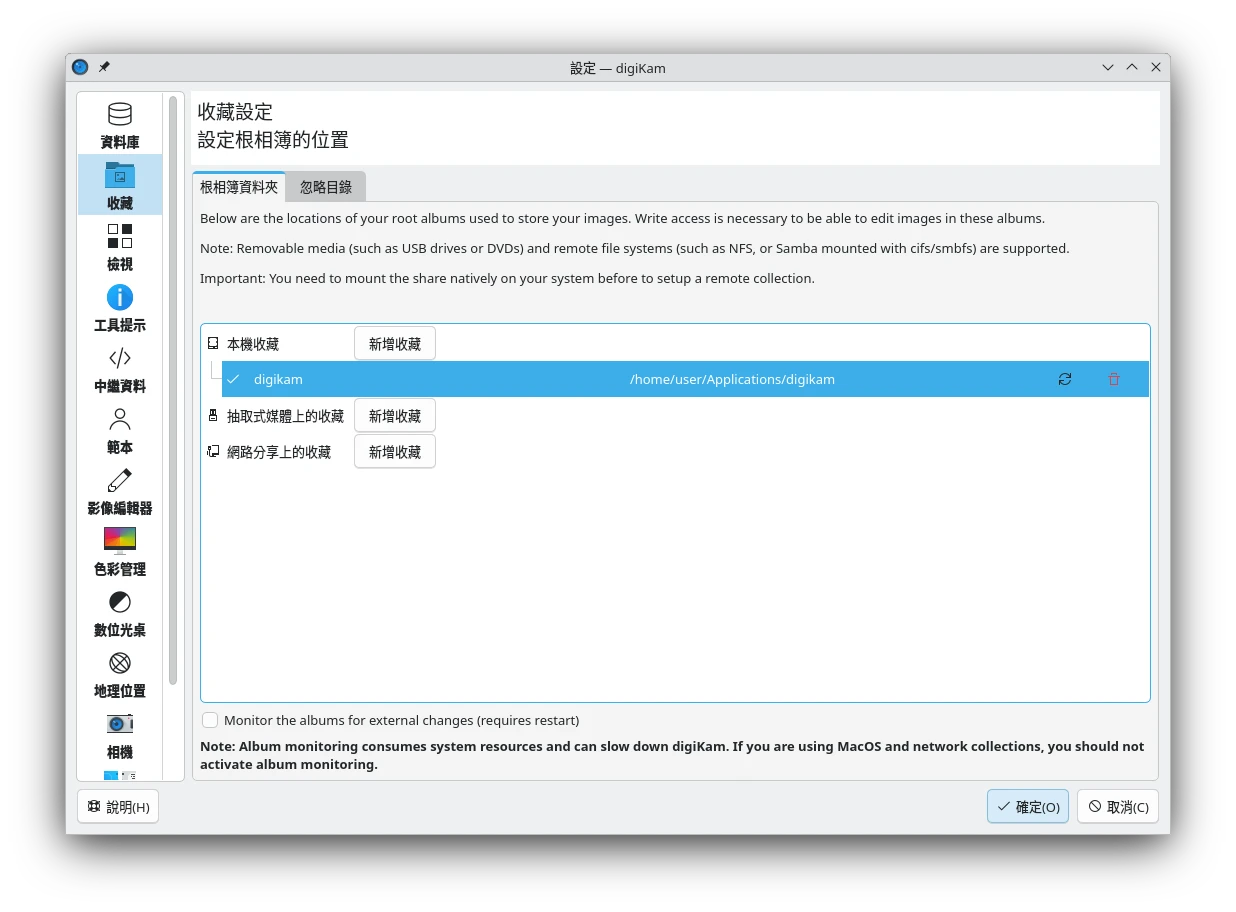The image size is (1236, 912).
Task: Enable Monitor the albums for external changes
Action: pos(210,720)
